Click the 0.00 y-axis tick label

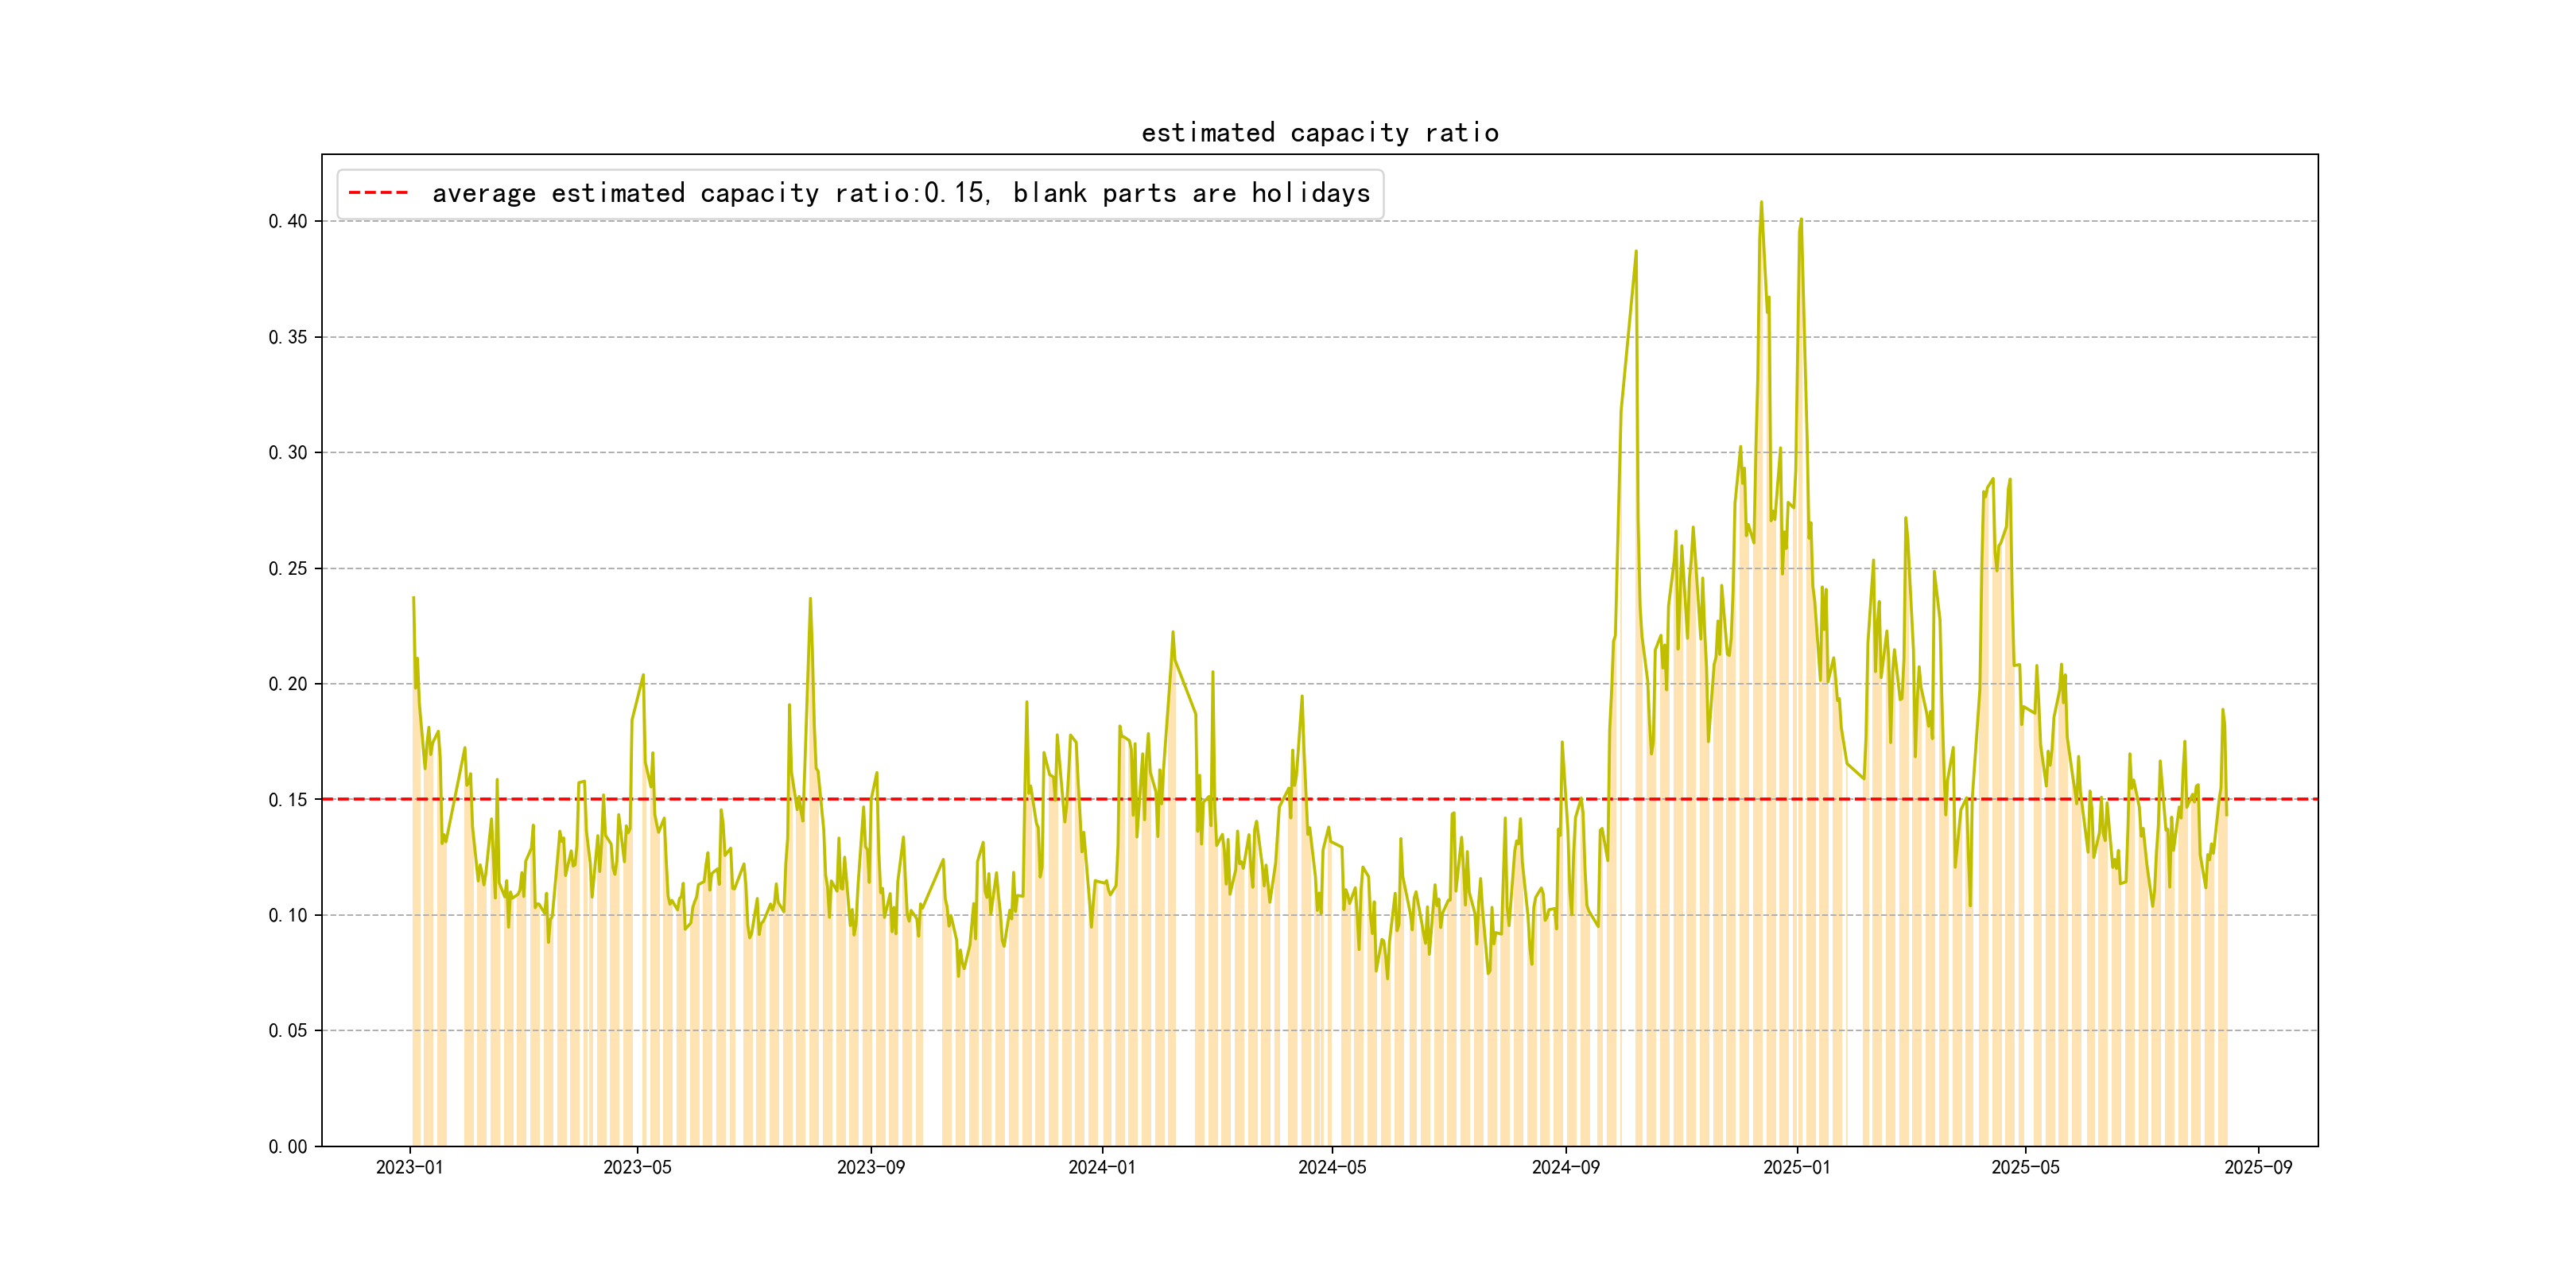[x=287, y=1147]
